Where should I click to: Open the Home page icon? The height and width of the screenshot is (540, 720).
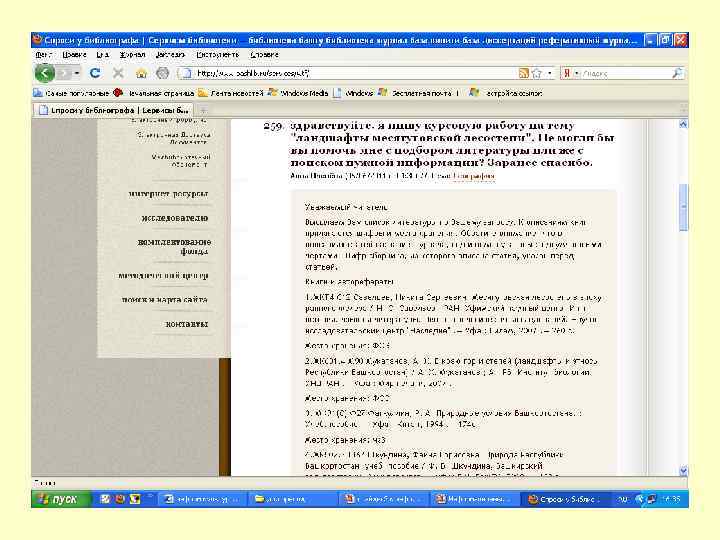coord(141,73)
